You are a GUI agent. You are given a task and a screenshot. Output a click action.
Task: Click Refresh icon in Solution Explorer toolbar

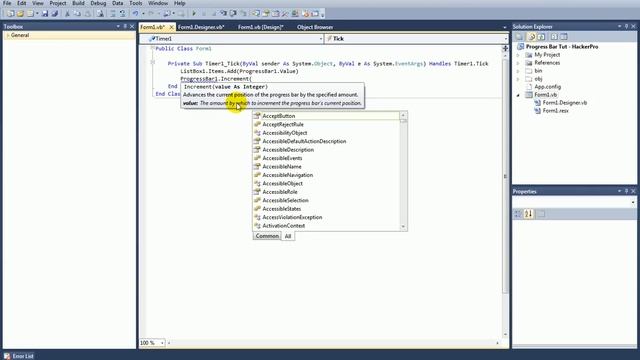coord(541,36)
